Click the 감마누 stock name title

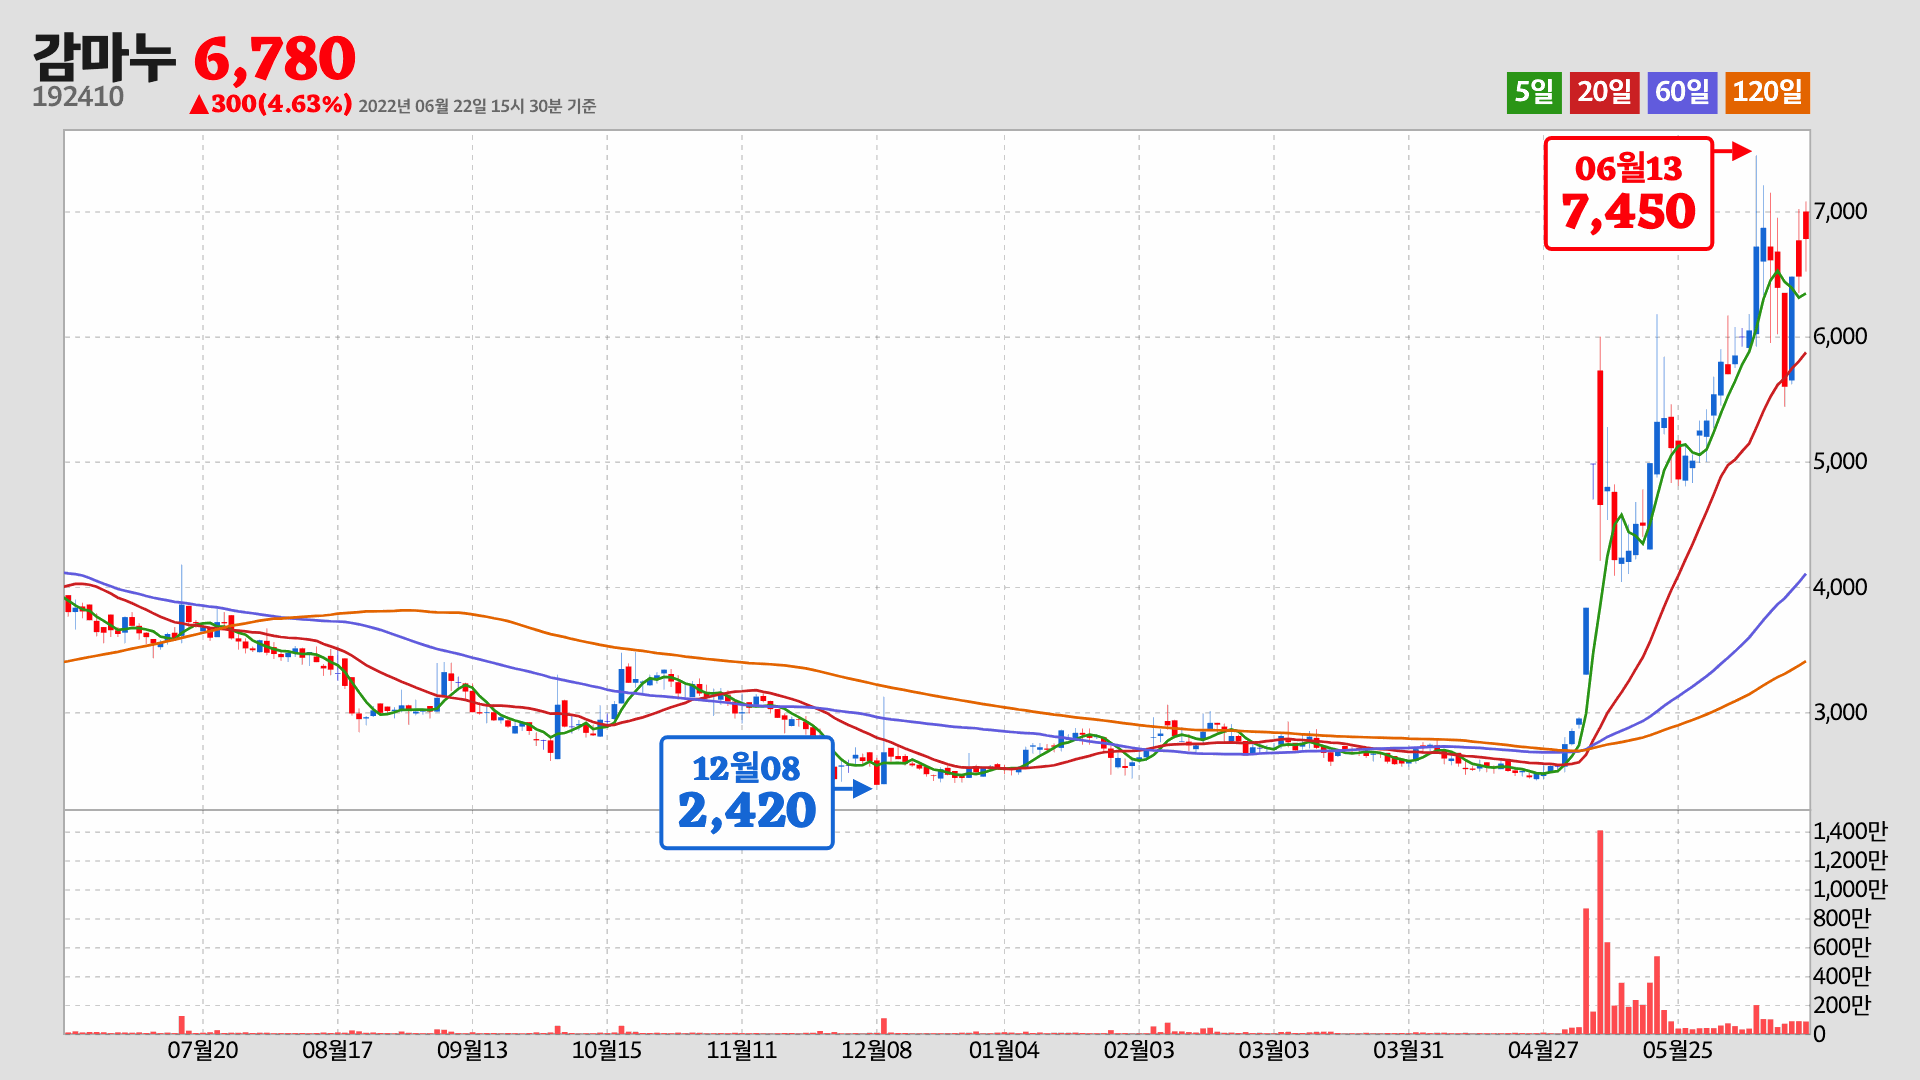pyautogui.click(x=103, y=57)
